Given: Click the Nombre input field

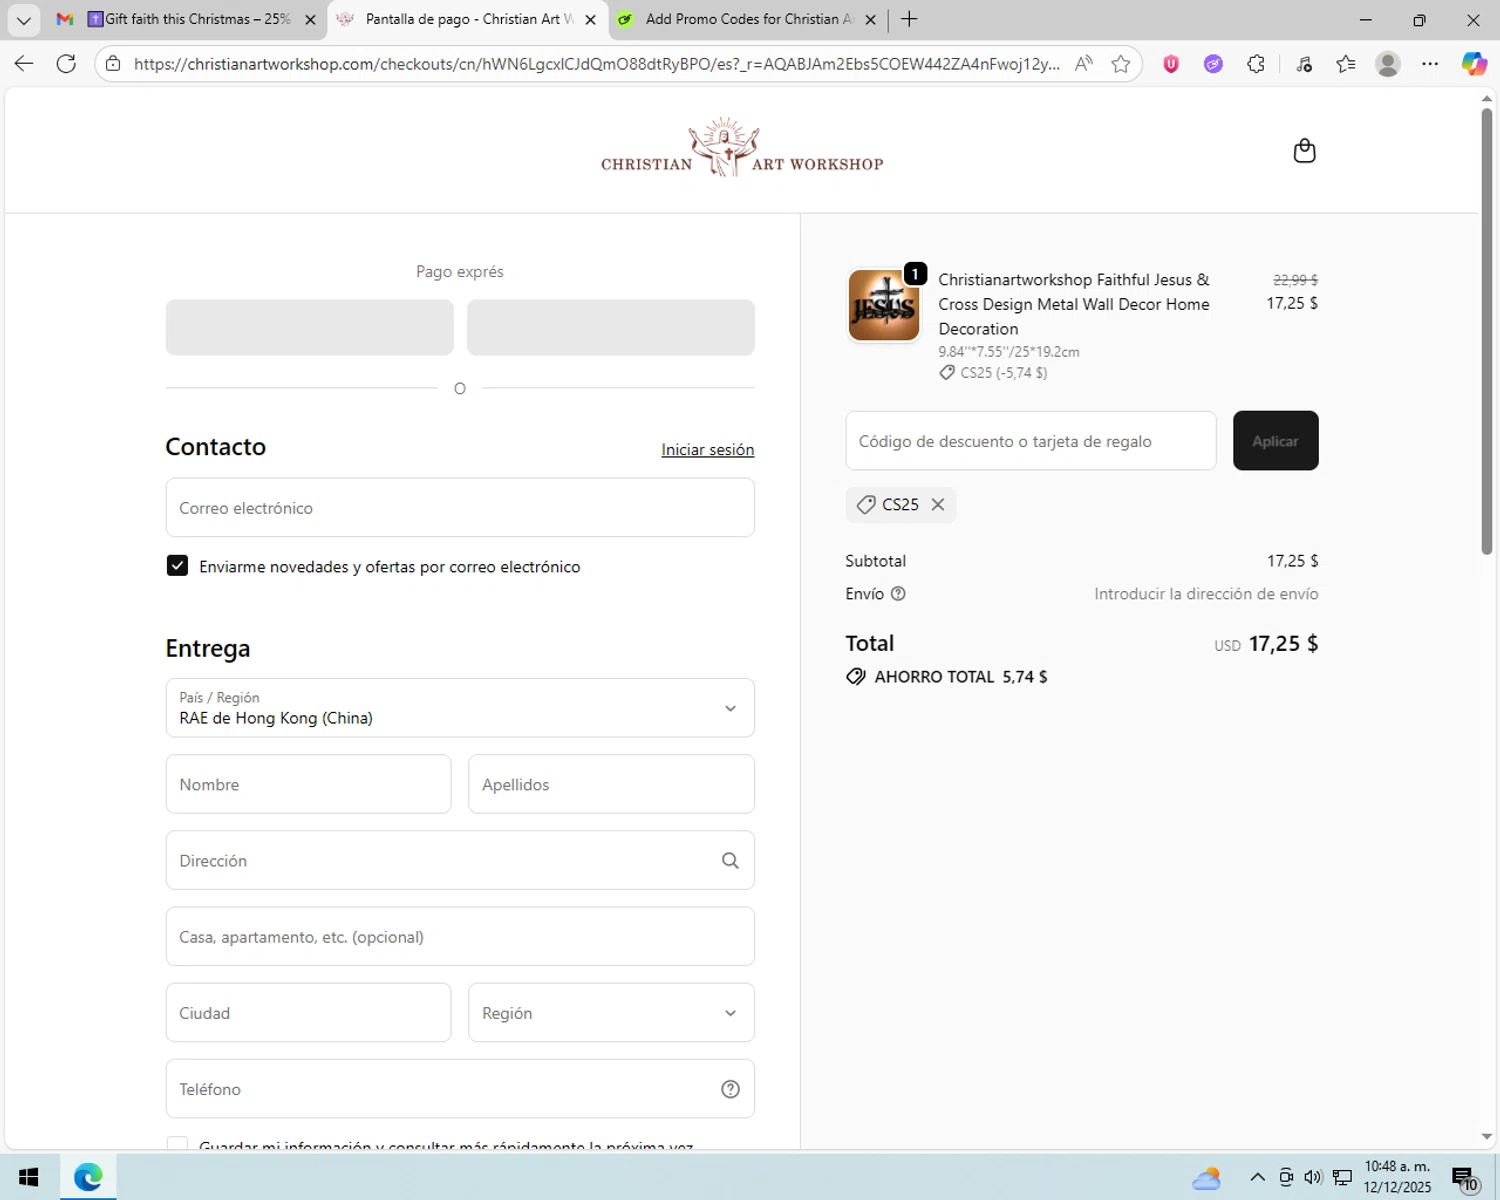Looking at the screenshot, I should coord(308,785).
